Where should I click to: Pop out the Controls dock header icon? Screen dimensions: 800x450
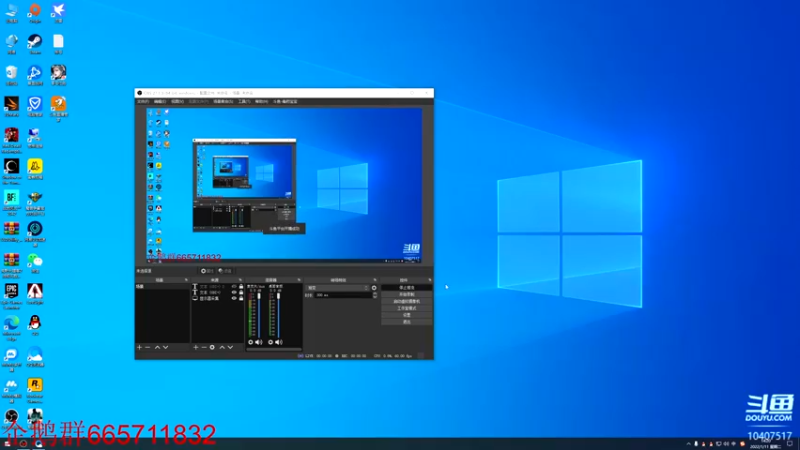coord(430,280)
